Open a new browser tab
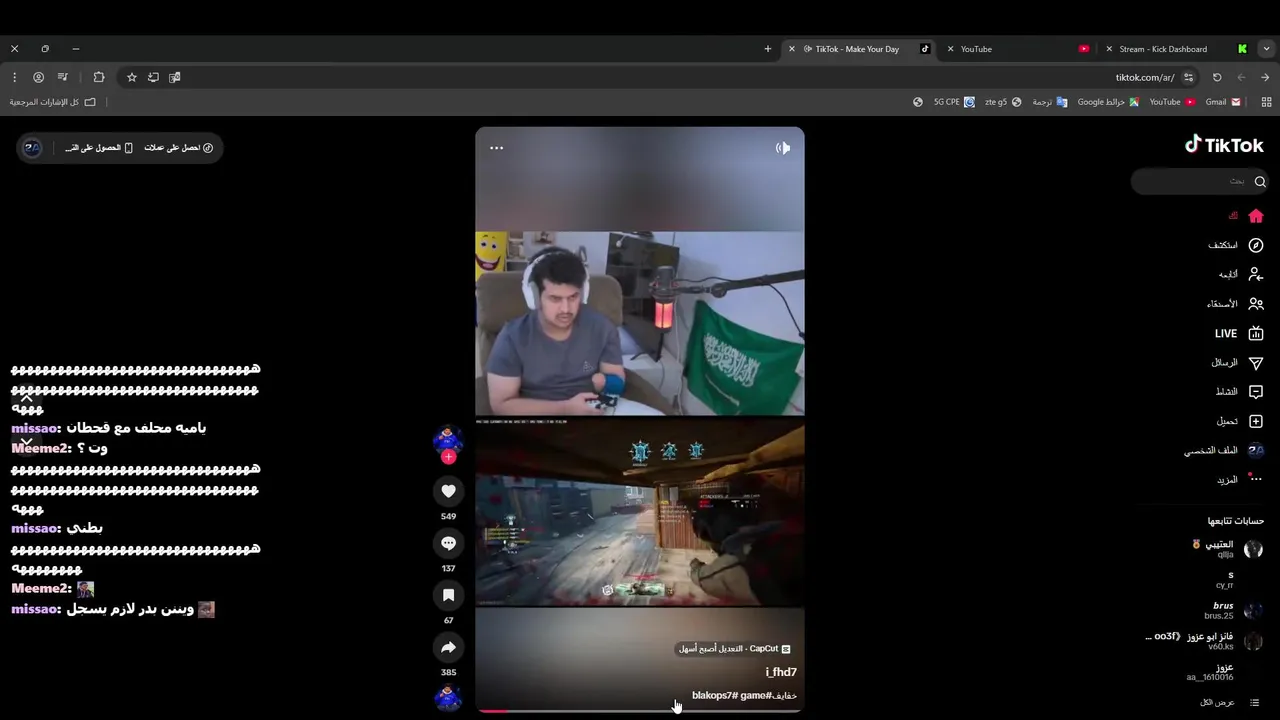This screenshot has height=720, width=1280. [768, 49]
